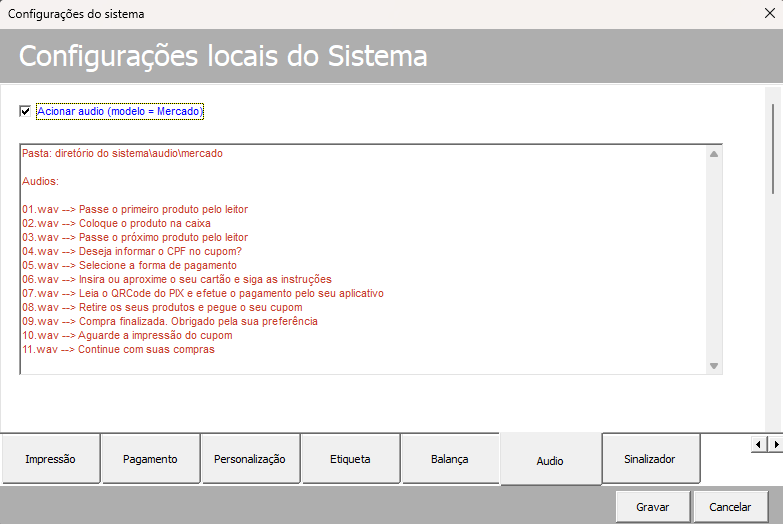The width and height of the screenshot is (783, 524).
Task: Close the Configurações do sistema window
Action: point(770,13)
